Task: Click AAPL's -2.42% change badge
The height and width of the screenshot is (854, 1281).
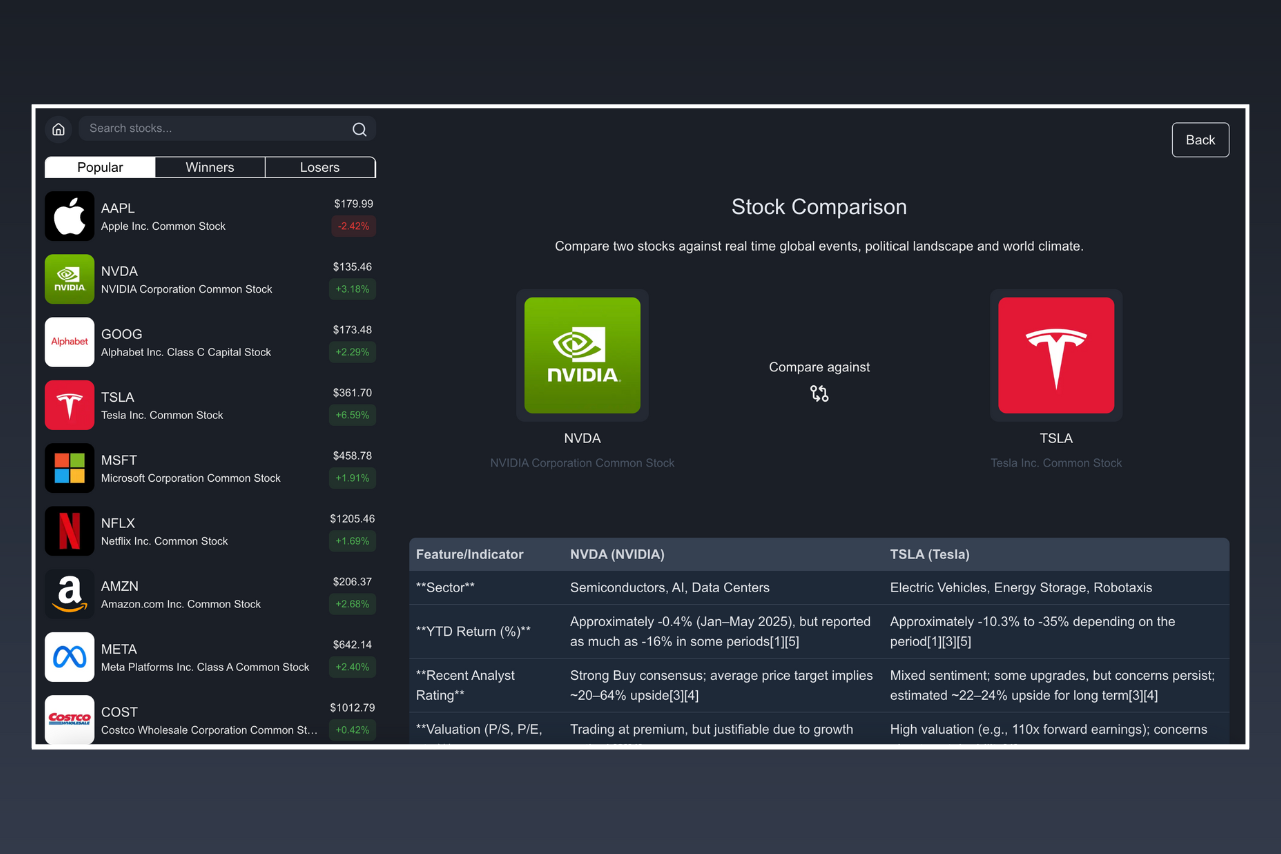Action: click(x=352, y=226)
